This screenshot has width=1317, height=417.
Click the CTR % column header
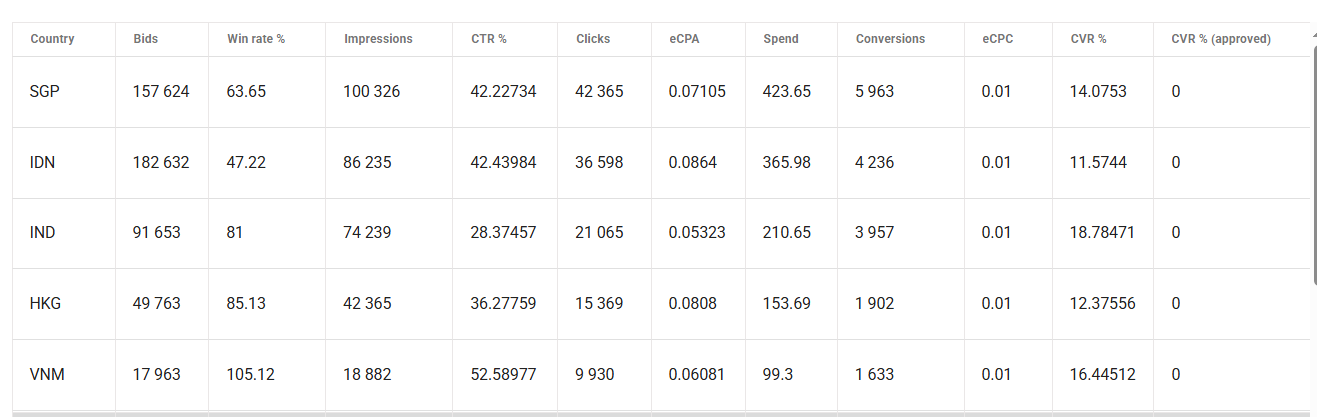point(488,39)
